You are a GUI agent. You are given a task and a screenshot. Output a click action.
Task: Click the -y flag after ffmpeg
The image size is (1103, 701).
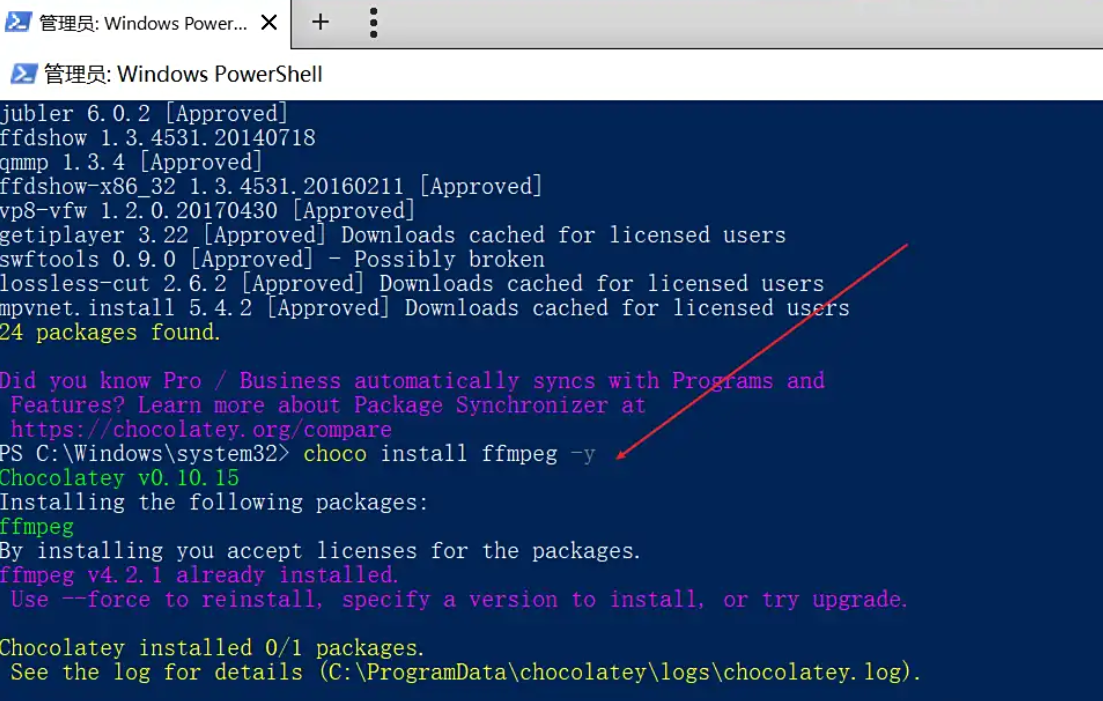click(582, 454)
